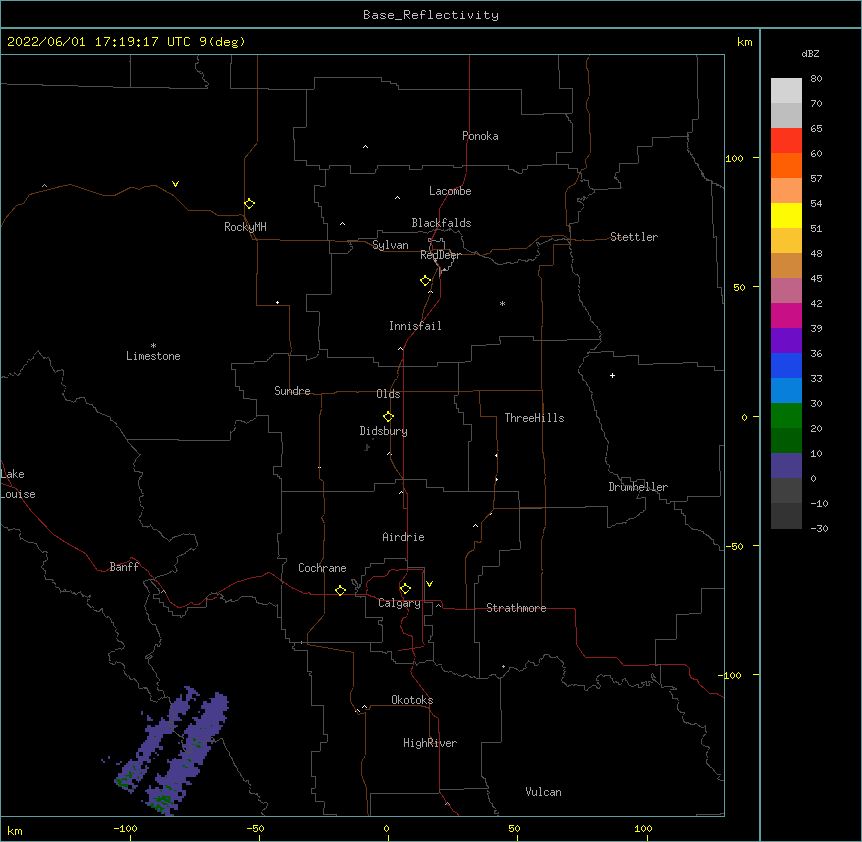Image resolution: width=862 pixels, height=842 pixels.
Task: Click the white 80 dBZ legend swatch
Action: pyautogui.click(x=786, y=91)
